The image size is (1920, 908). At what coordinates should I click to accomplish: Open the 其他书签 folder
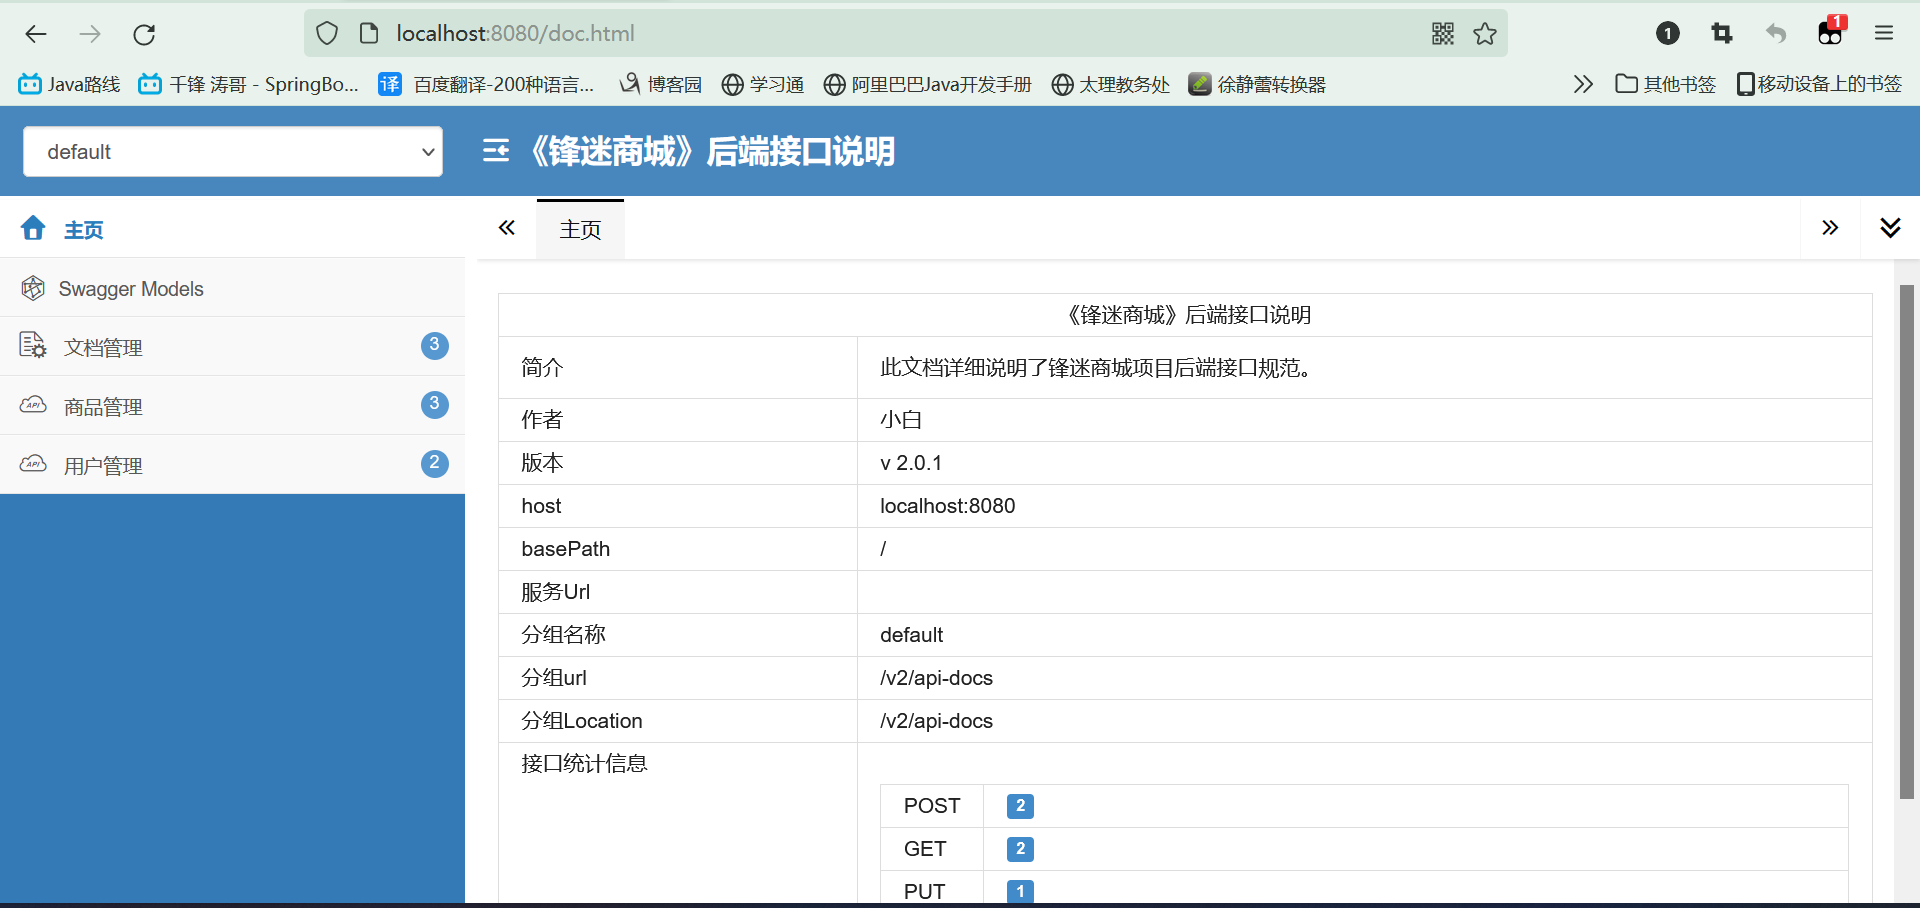click(x=1666, y=84)
